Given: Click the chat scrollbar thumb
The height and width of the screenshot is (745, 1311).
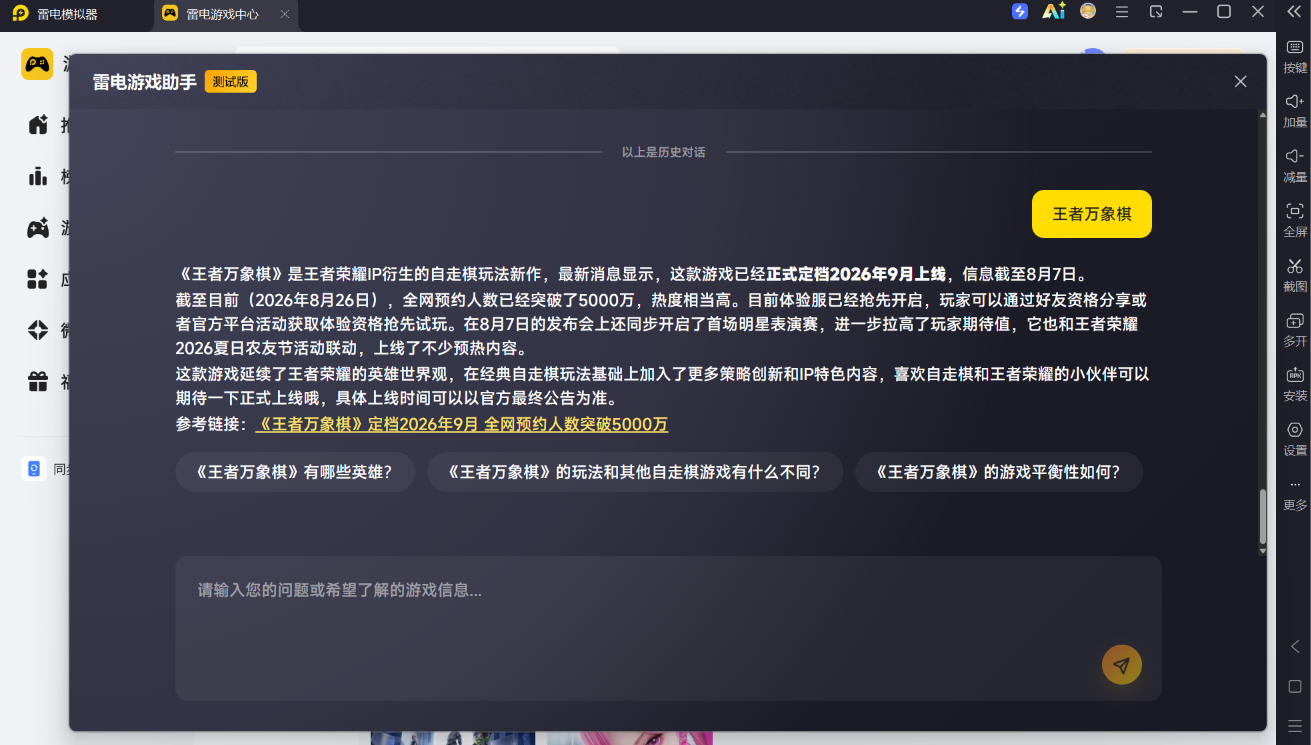Looking at the screenshot, I should point(1262,515).
